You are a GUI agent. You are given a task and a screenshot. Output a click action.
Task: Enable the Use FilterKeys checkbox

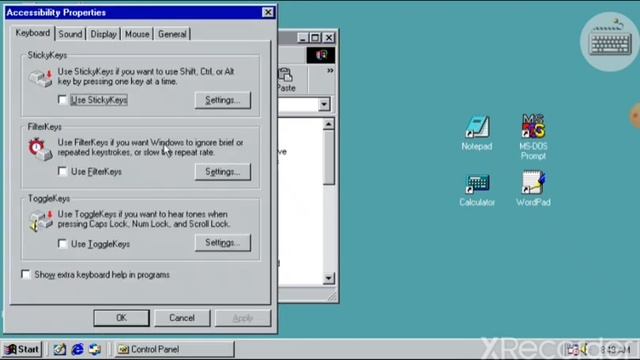click(62, 171)
